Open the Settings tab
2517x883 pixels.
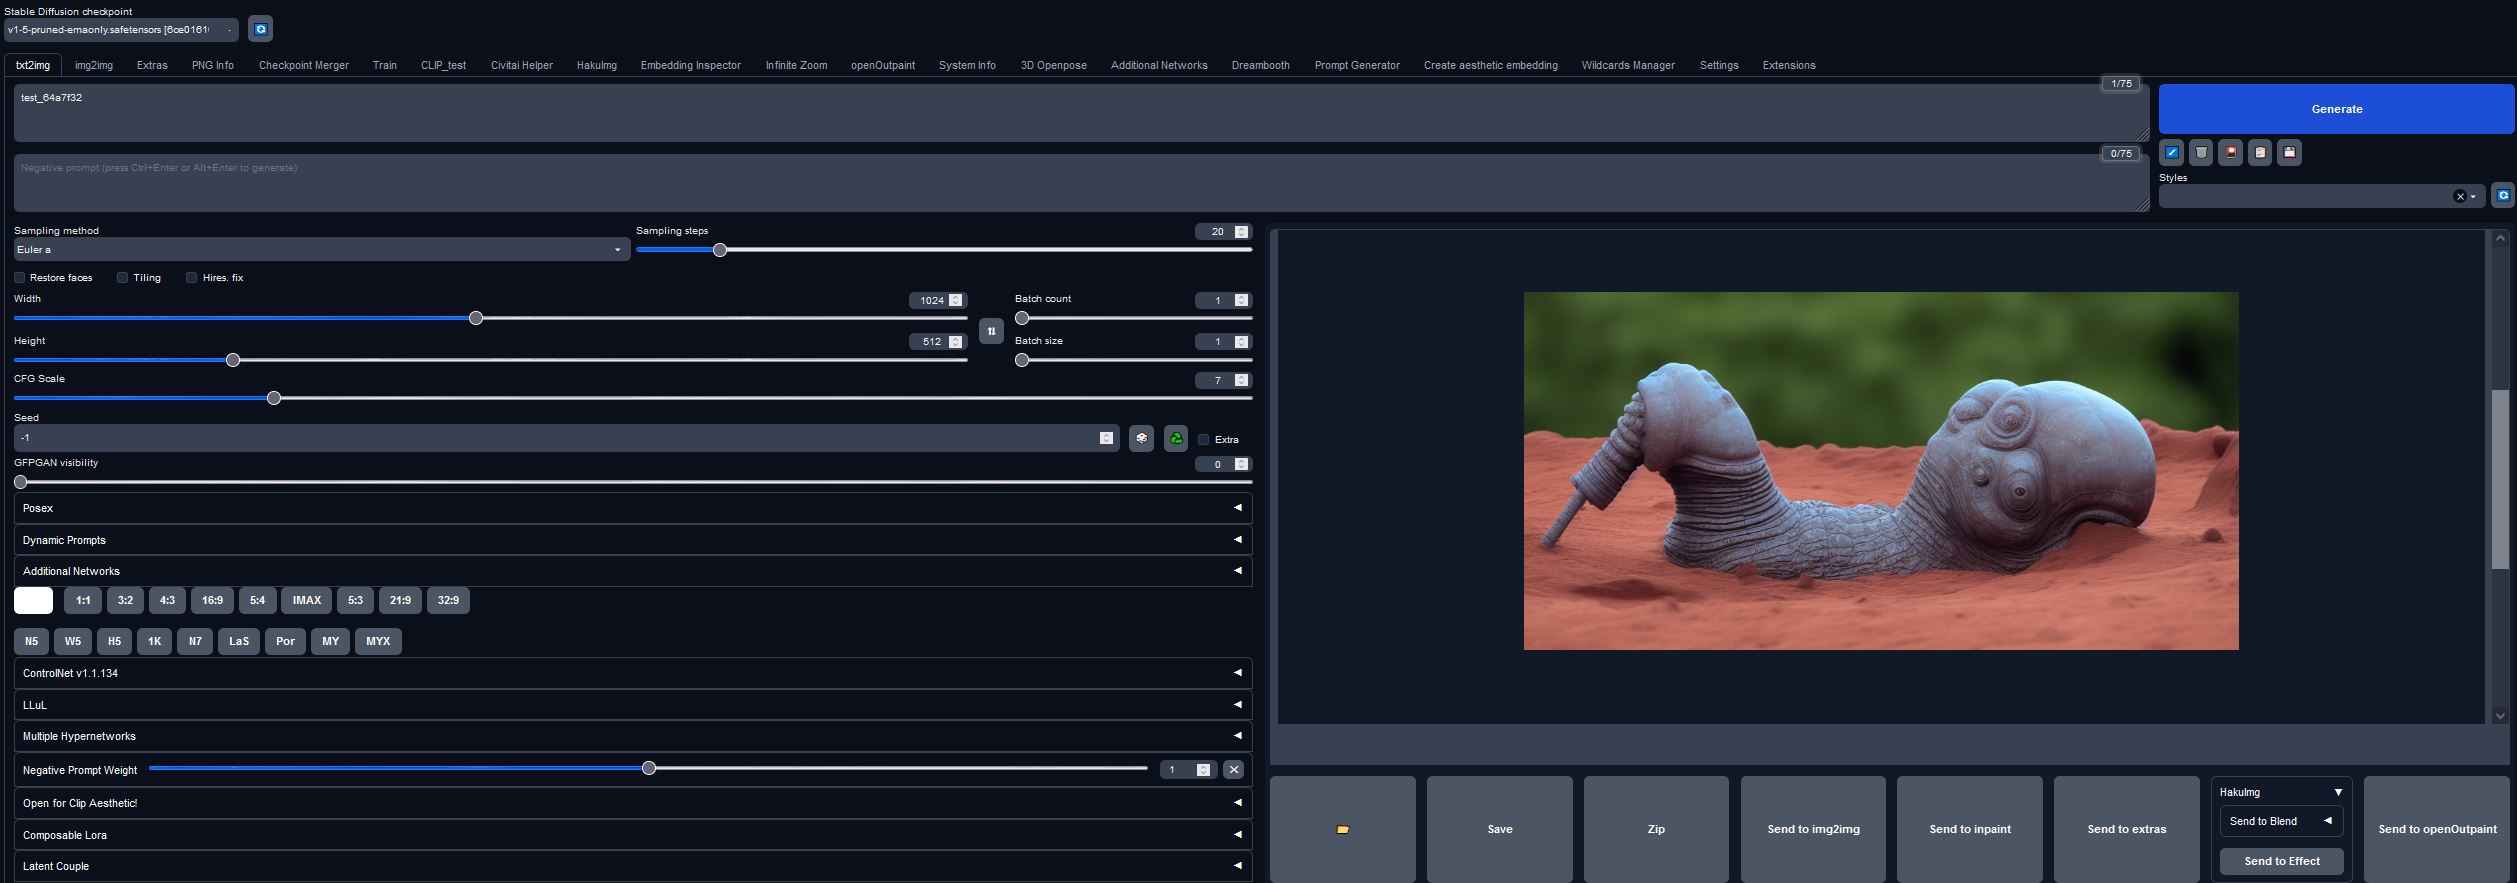pyautogui.click(x=1718, y=65)
